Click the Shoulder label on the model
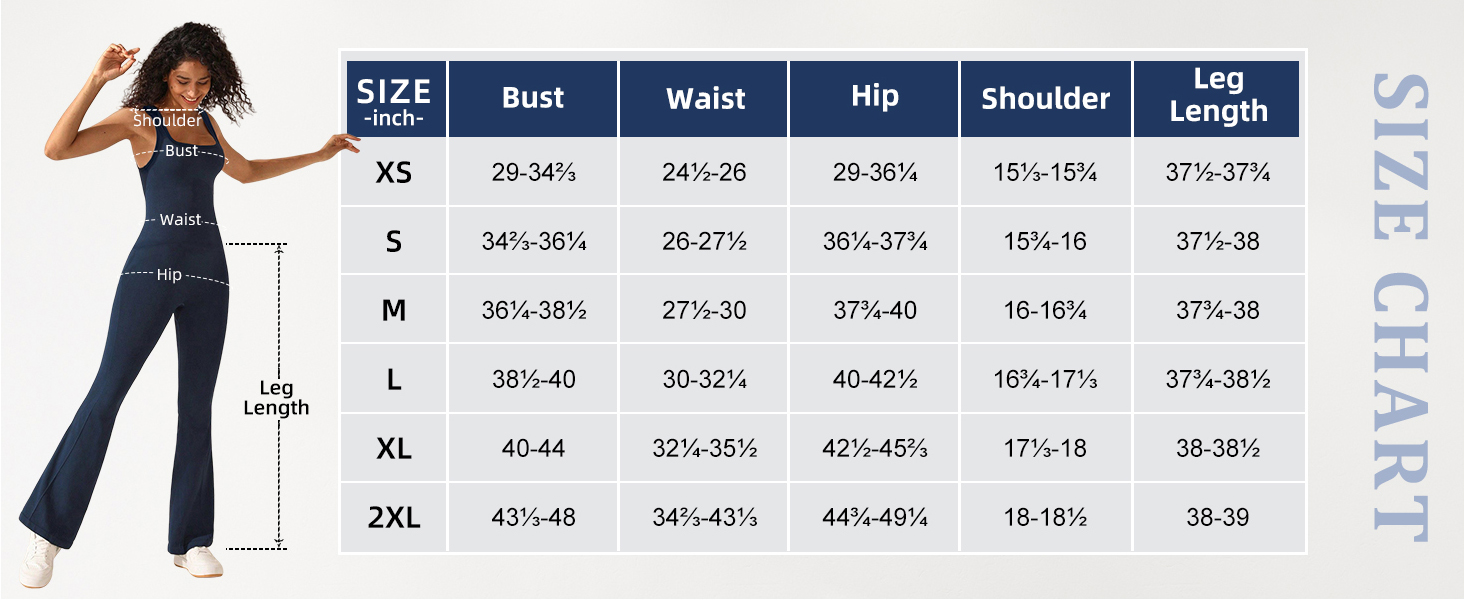The width and height of the screenshot is (1464, 600). click(x=168, y=121)
